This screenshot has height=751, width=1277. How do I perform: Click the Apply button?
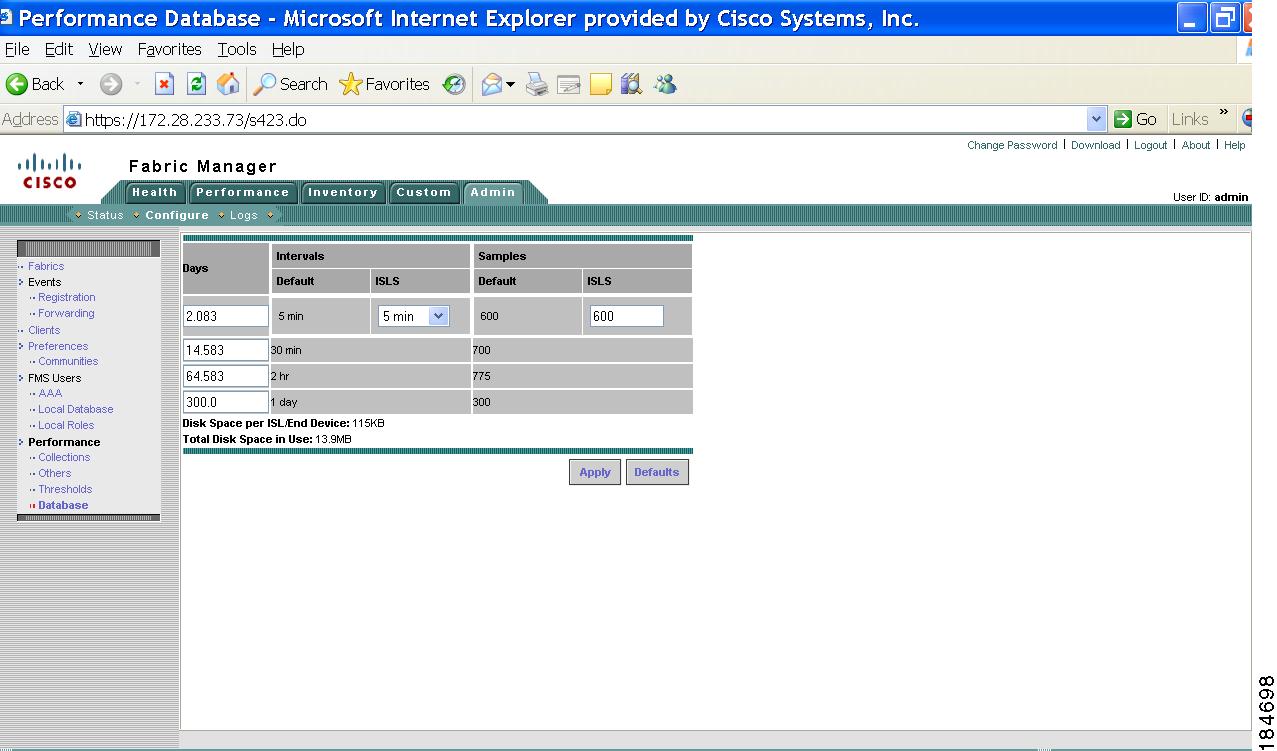595,472
